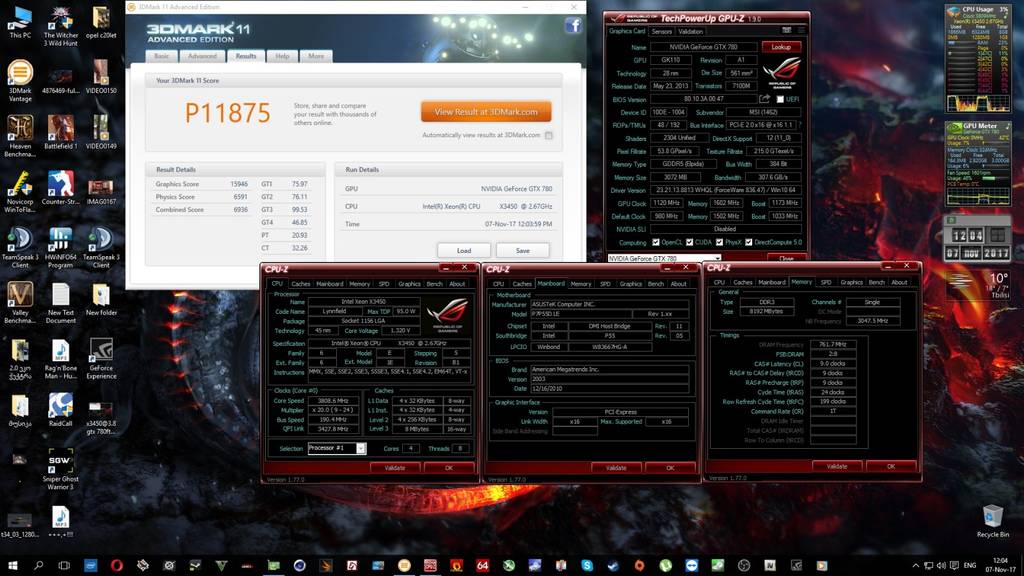Launch The Witcher 3 Wild Hunt shortcut

(x=60, y=25)
